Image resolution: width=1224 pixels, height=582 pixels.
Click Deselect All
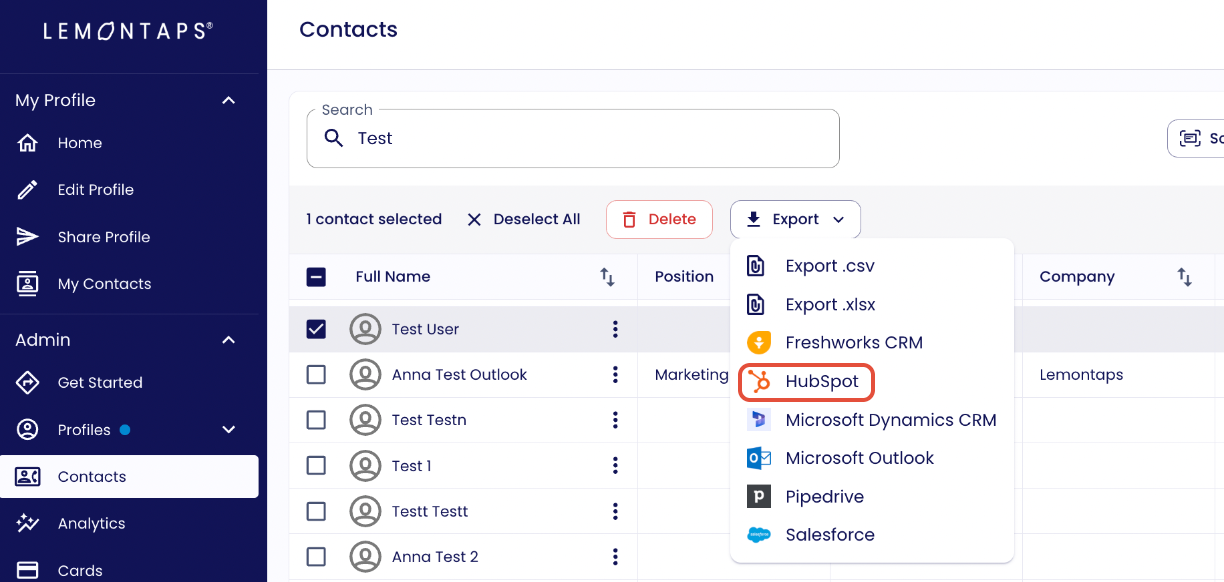pos(524,219)
